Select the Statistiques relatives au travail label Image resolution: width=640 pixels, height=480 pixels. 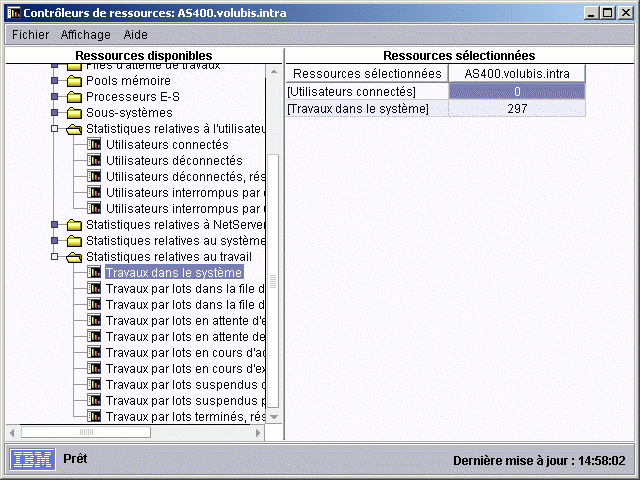point(169,257)
